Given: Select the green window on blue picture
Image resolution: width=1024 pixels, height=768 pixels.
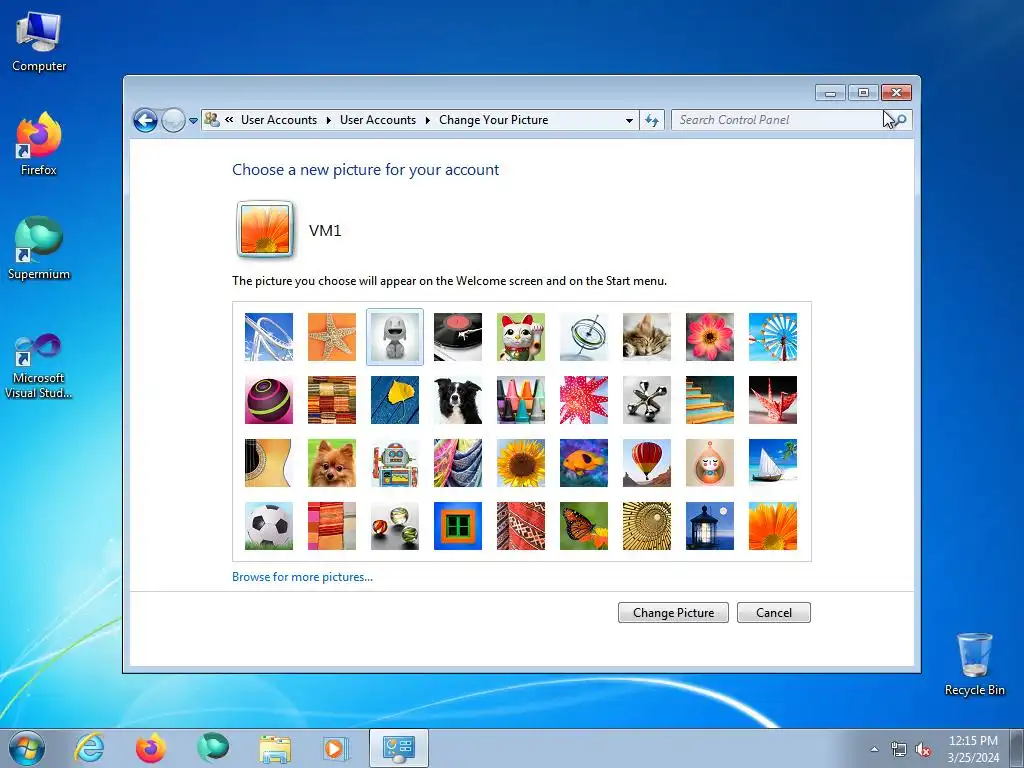Looking at the screenshot, I should click(458, 526).
